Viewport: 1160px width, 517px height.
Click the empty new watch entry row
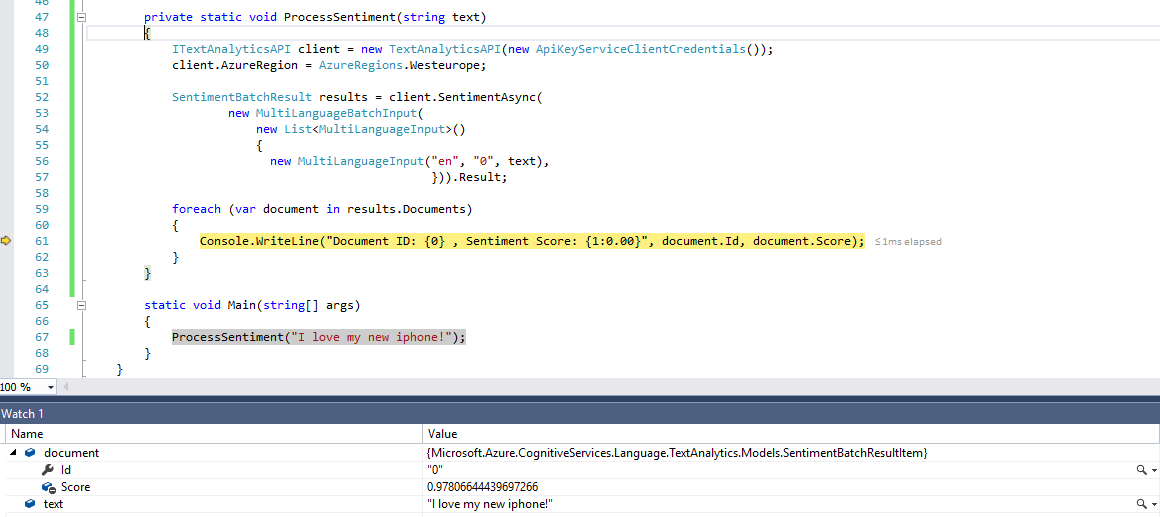click(x=580, y=515)
